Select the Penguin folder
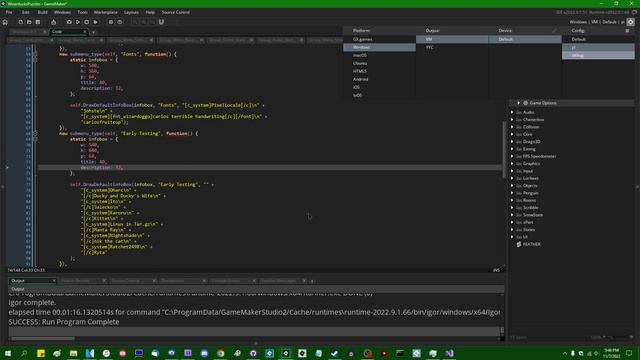The width and height of the screenshot is (640, 360). (x=531, y=193)
